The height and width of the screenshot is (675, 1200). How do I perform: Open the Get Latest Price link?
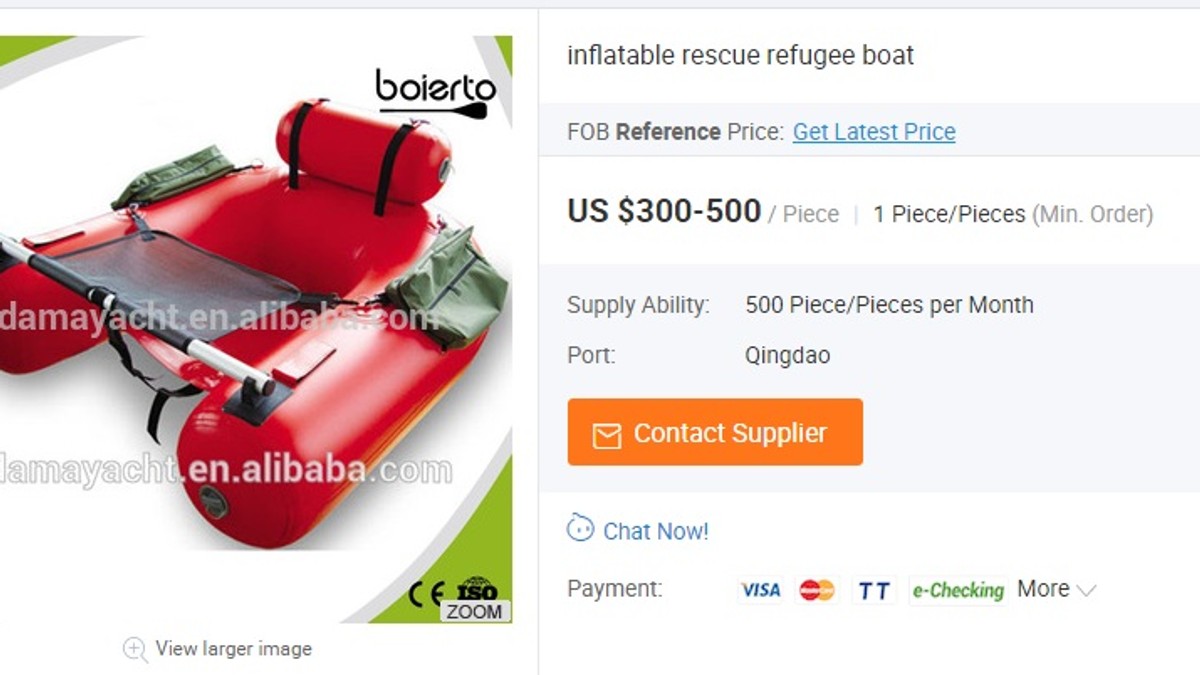click(874, 132)
